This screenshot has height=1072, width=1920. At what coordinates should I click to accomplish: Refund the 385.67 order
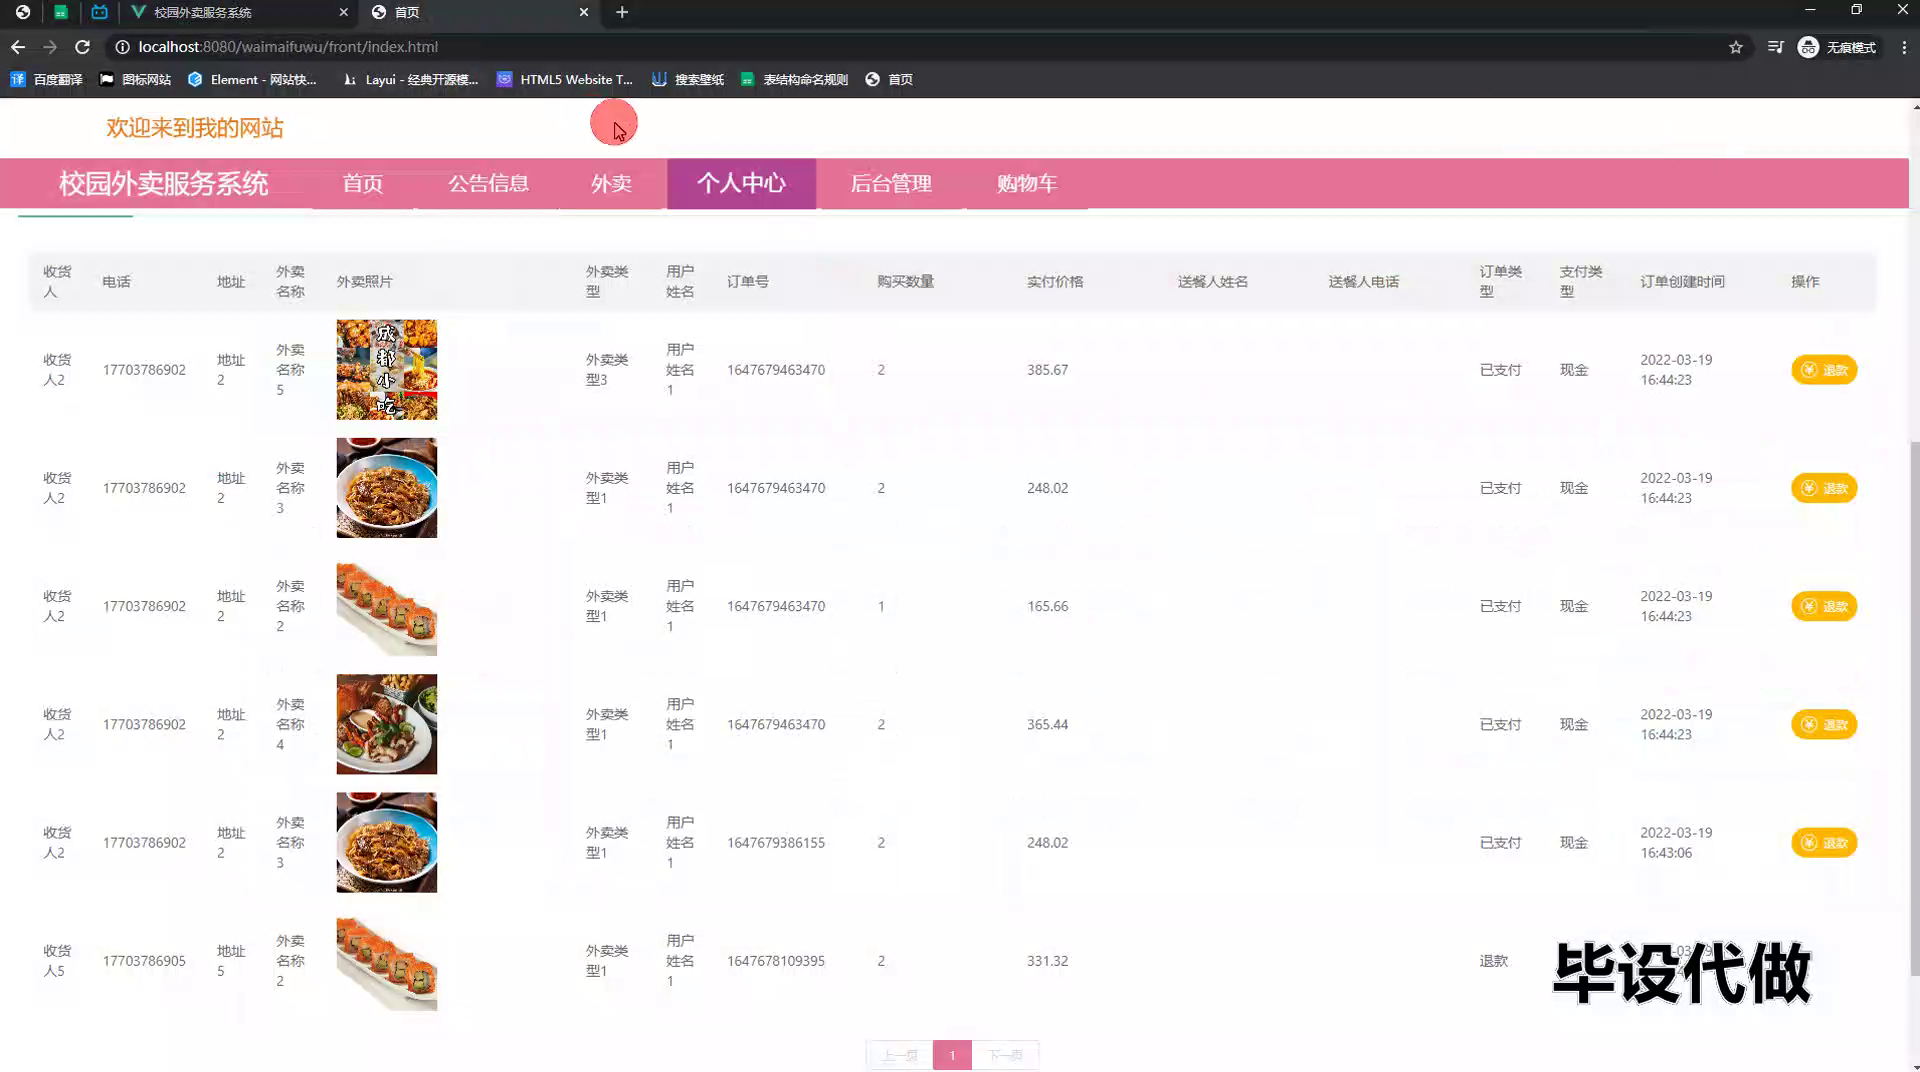[1824, 370]
